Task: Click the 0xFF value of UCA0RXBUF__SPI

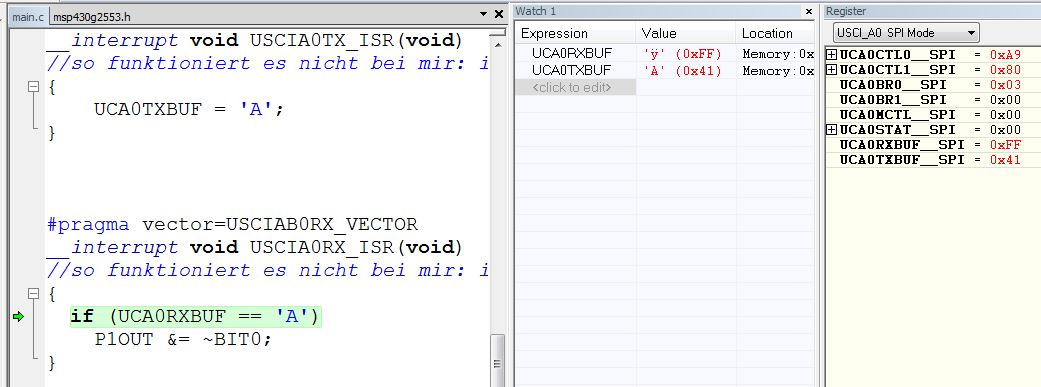Action: [1005, 145]
